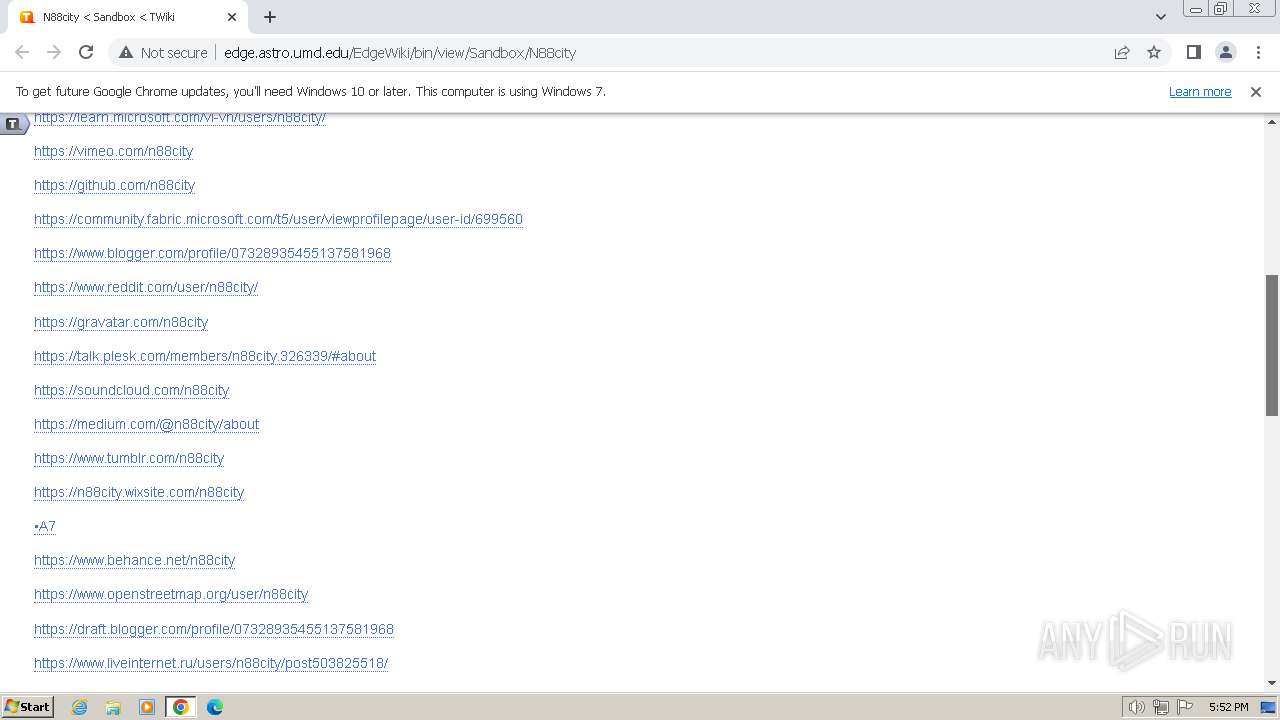Open the vimeo.com/n88city link
Screen dimensions: 1280x720
click(x=113, y=151)
